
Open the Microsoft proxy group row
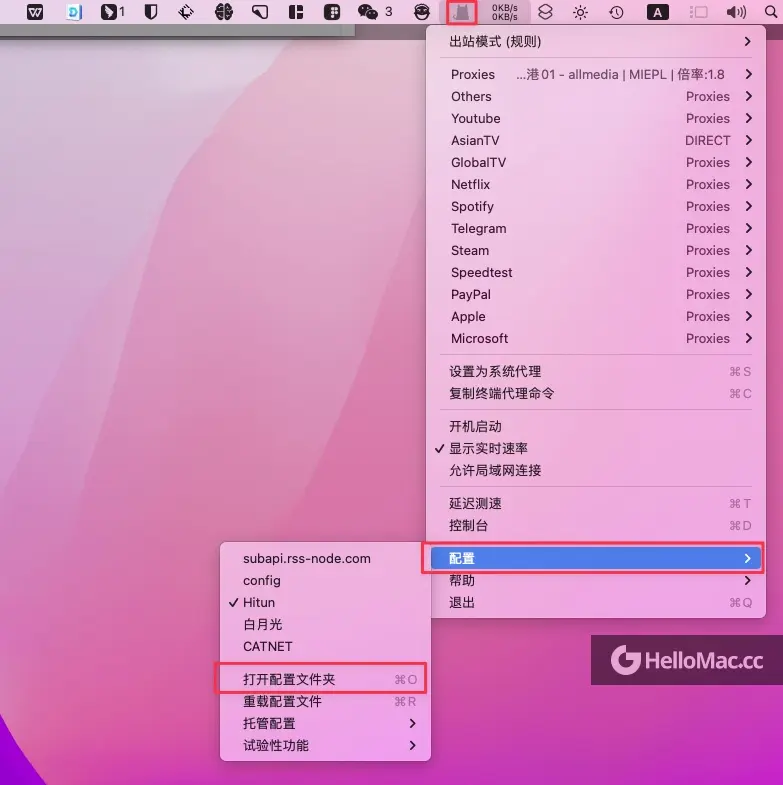(x=596, y=339)
